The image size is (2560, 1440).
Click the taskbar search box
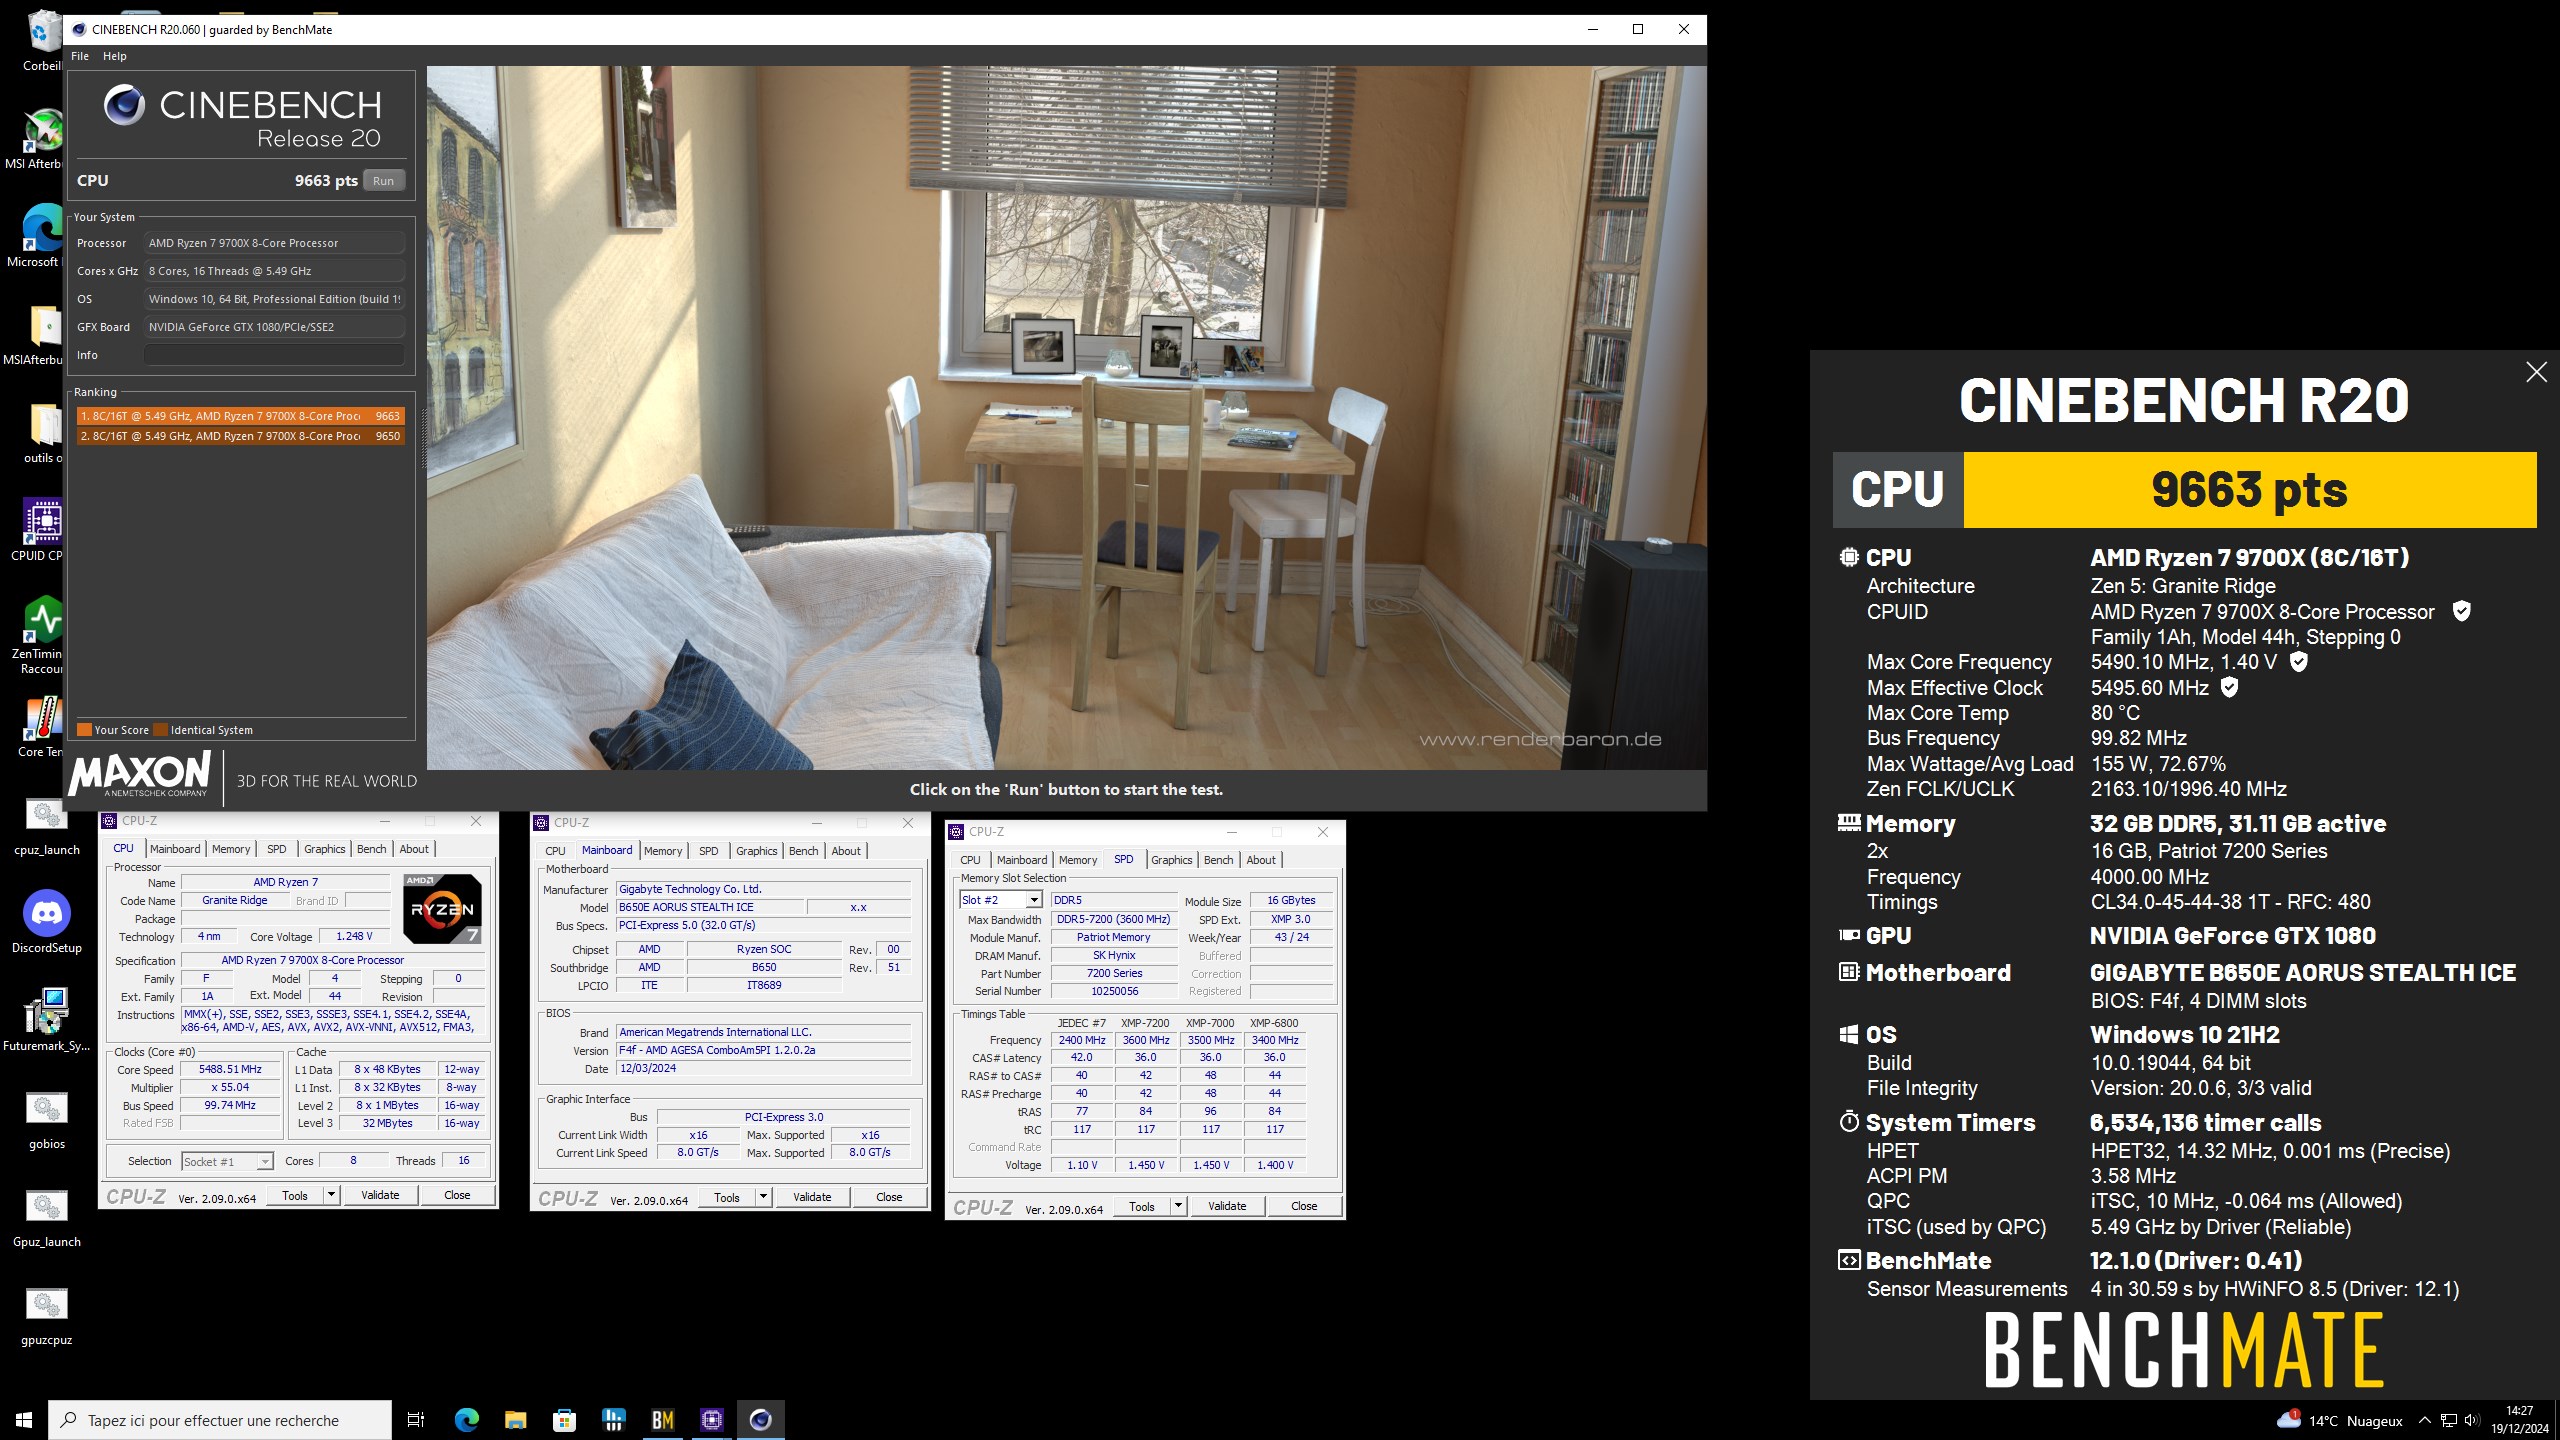[220, 1420]
